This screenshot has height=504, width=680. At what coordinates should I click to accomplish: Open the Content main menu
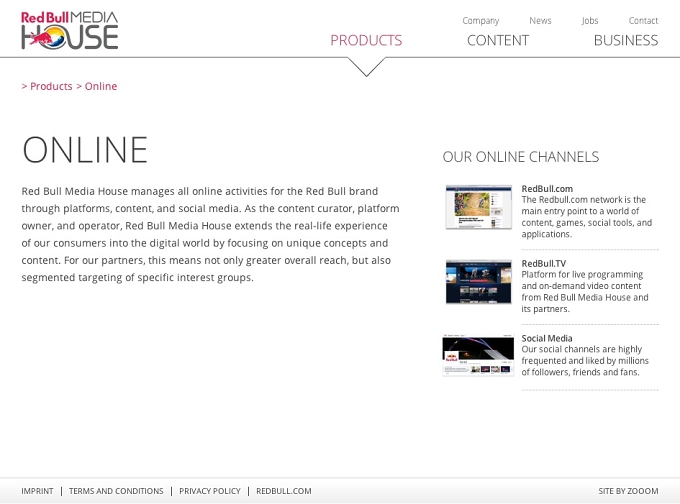[x=498, y=40]
